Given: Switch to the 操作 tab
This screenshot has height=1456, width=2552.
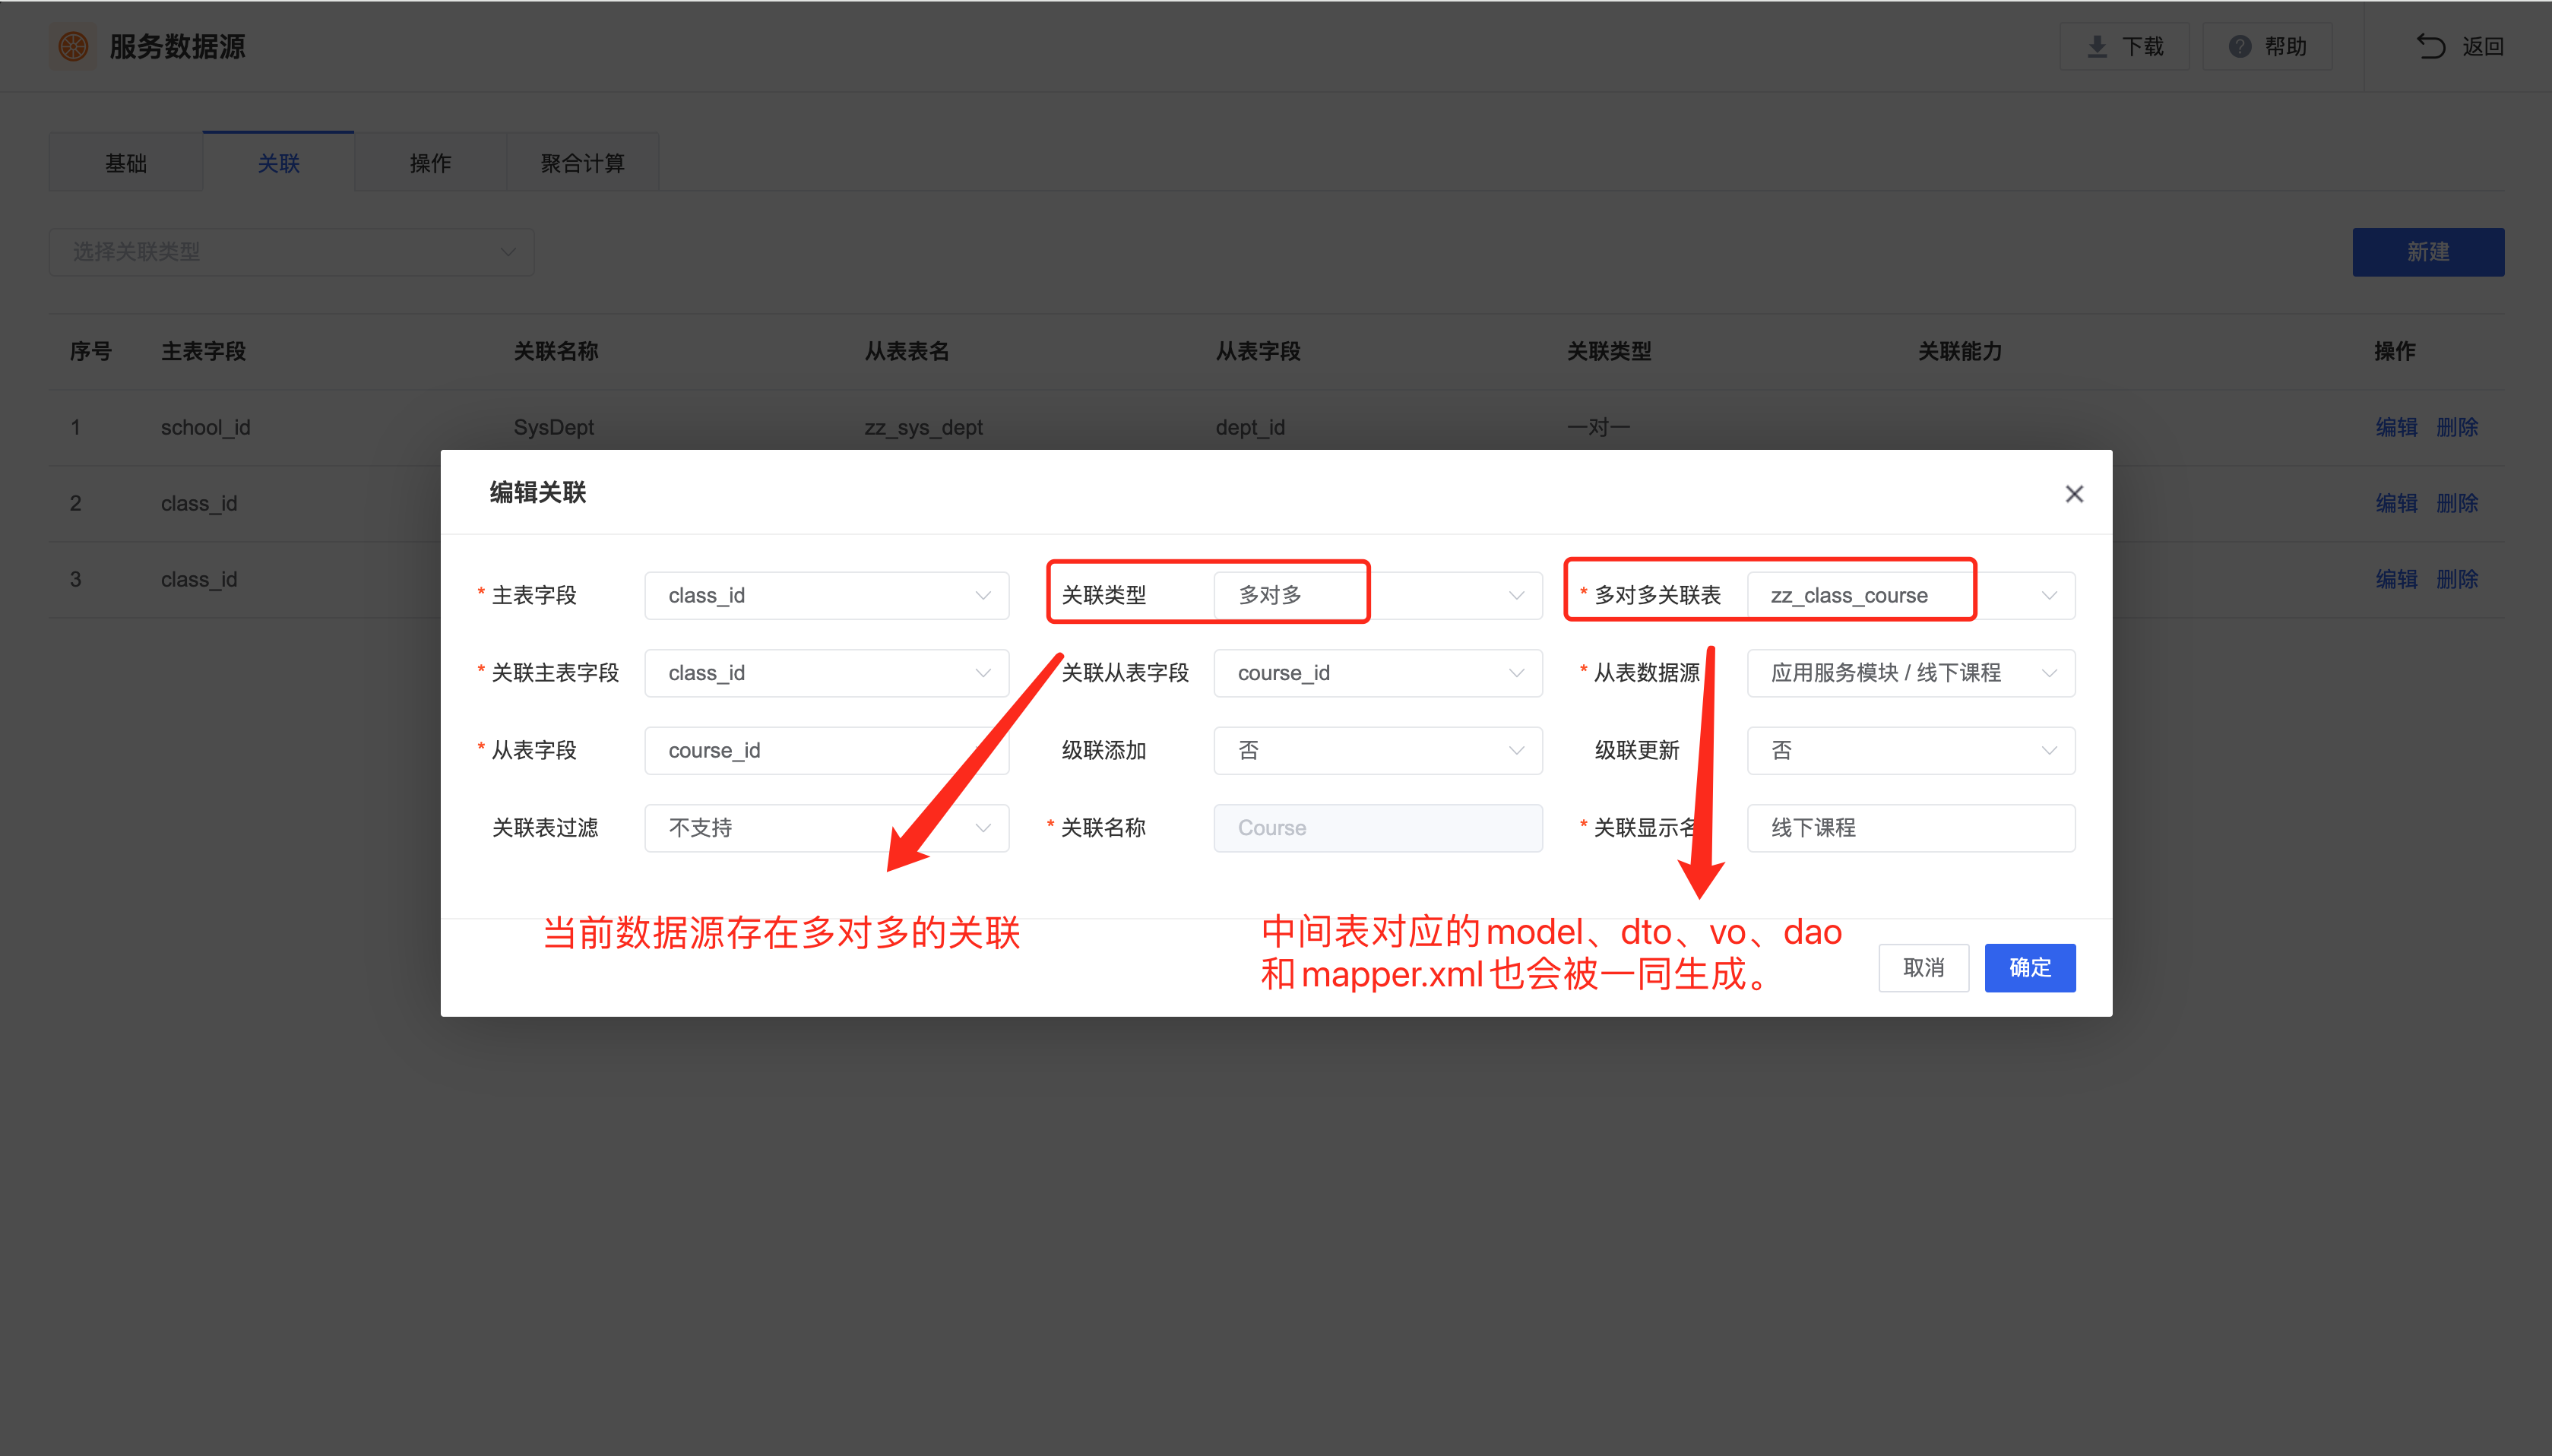Looking at the screenshot, I should [x=431, y=162].
